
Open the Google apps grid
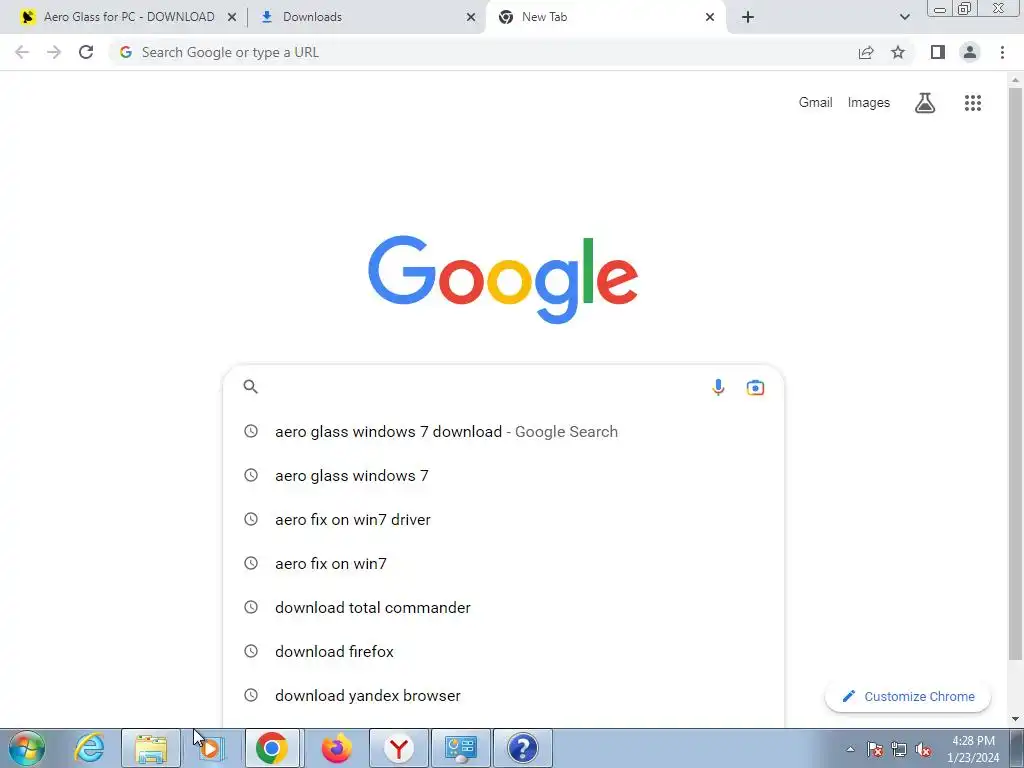972,103
